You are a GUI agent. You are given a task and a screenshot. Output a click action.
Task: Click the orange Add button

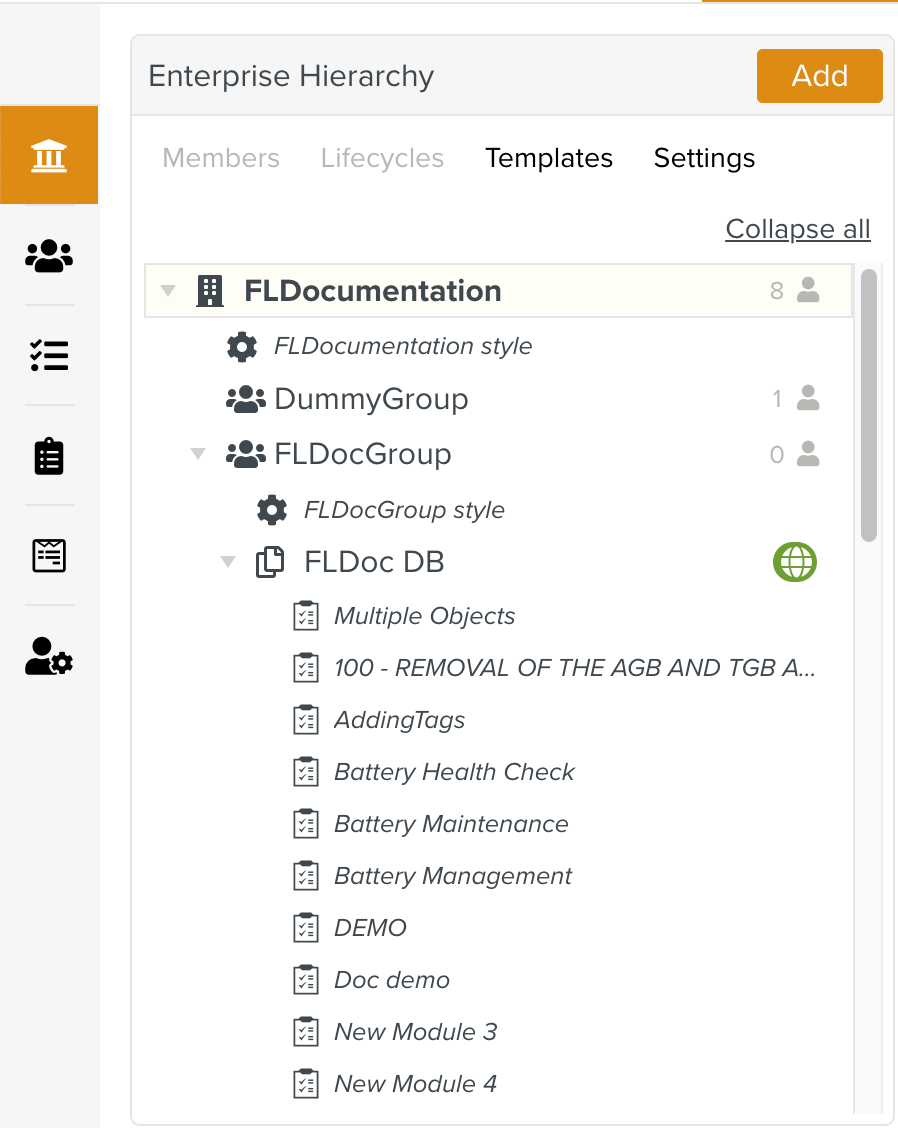(819, 76)
